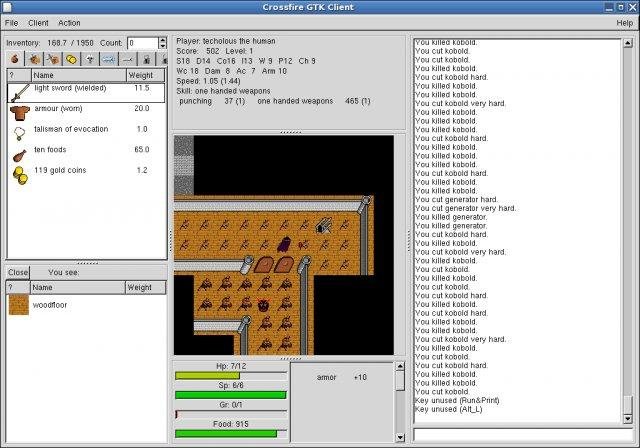Click the 'Player: techolous the human' text
Viewport: 640px width, 448px height.
pyautogui.click(x=226, y=41)
